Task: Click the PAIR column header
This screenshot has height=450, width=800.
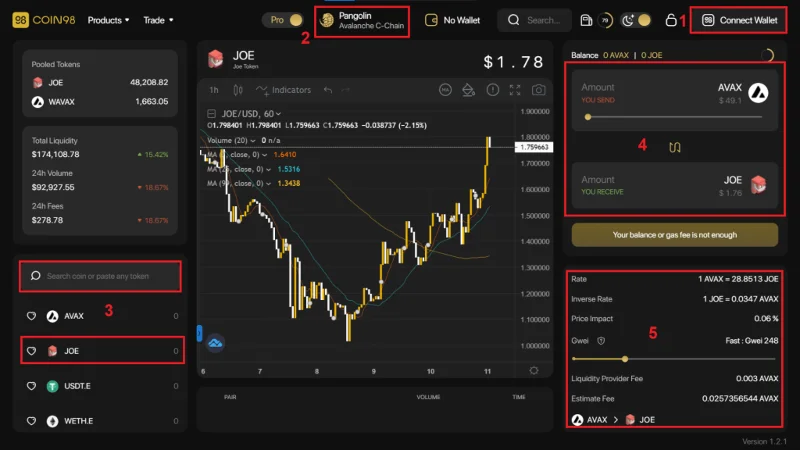Action: pos(230,397)
